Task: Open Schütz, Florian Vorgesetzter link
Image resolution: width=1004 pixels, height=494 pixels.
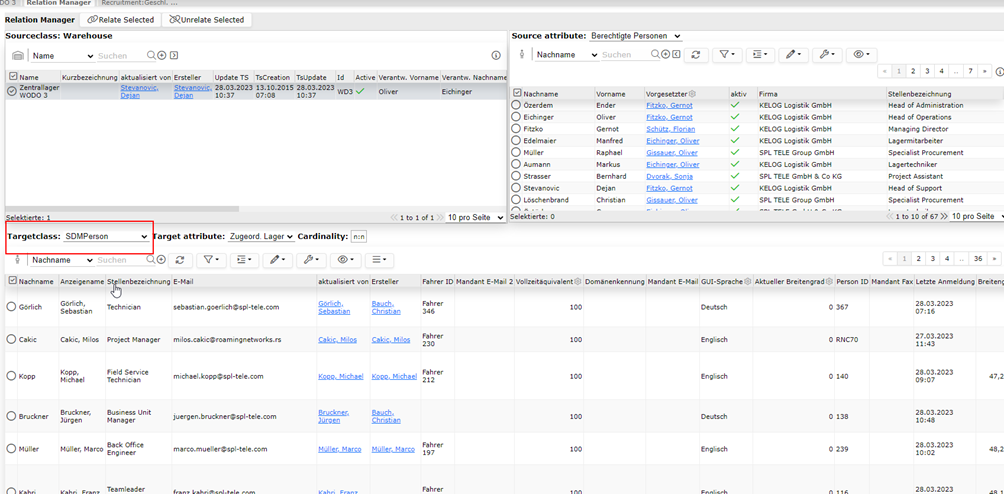Action: pyautogui.click(x=669, y=129)
